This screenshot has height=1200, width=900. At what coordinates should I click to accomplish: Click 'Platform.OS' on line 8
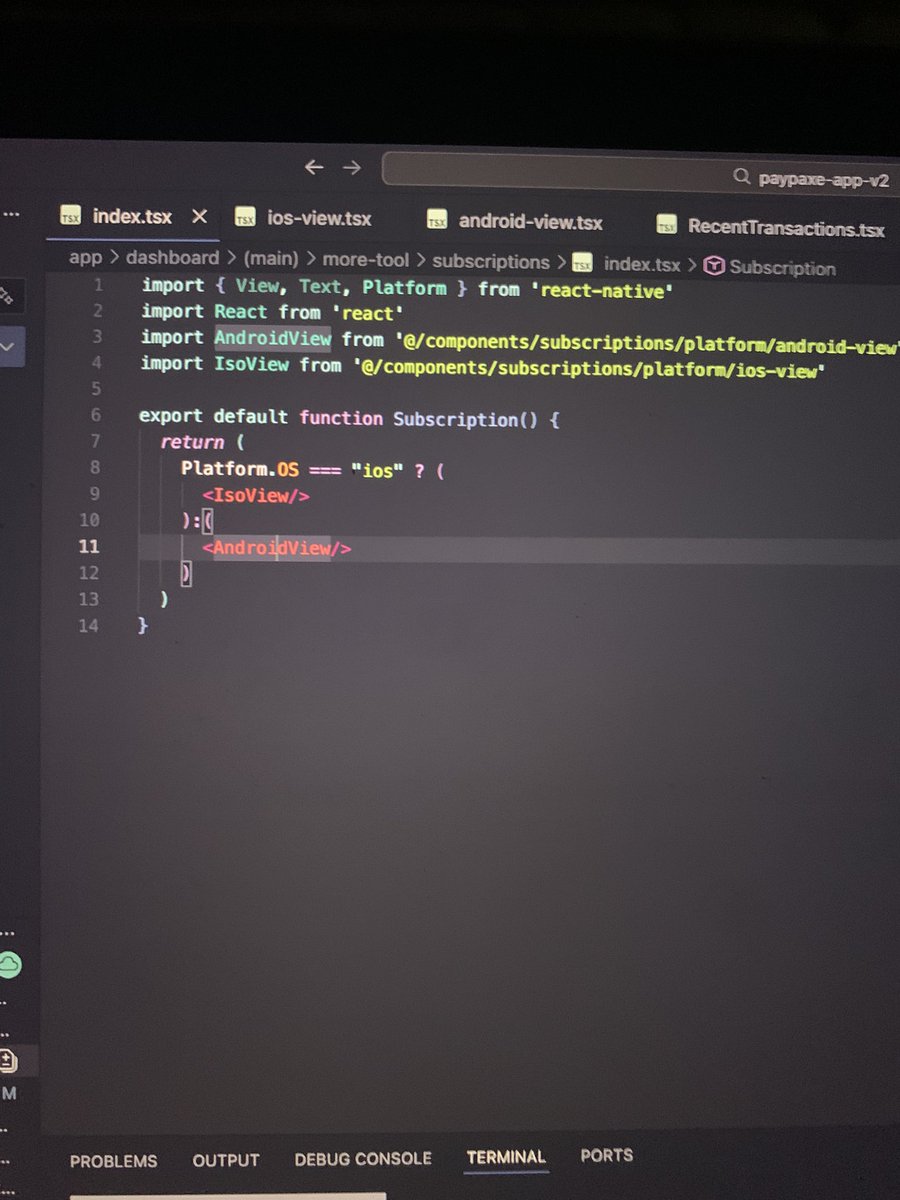click(240, 468)
